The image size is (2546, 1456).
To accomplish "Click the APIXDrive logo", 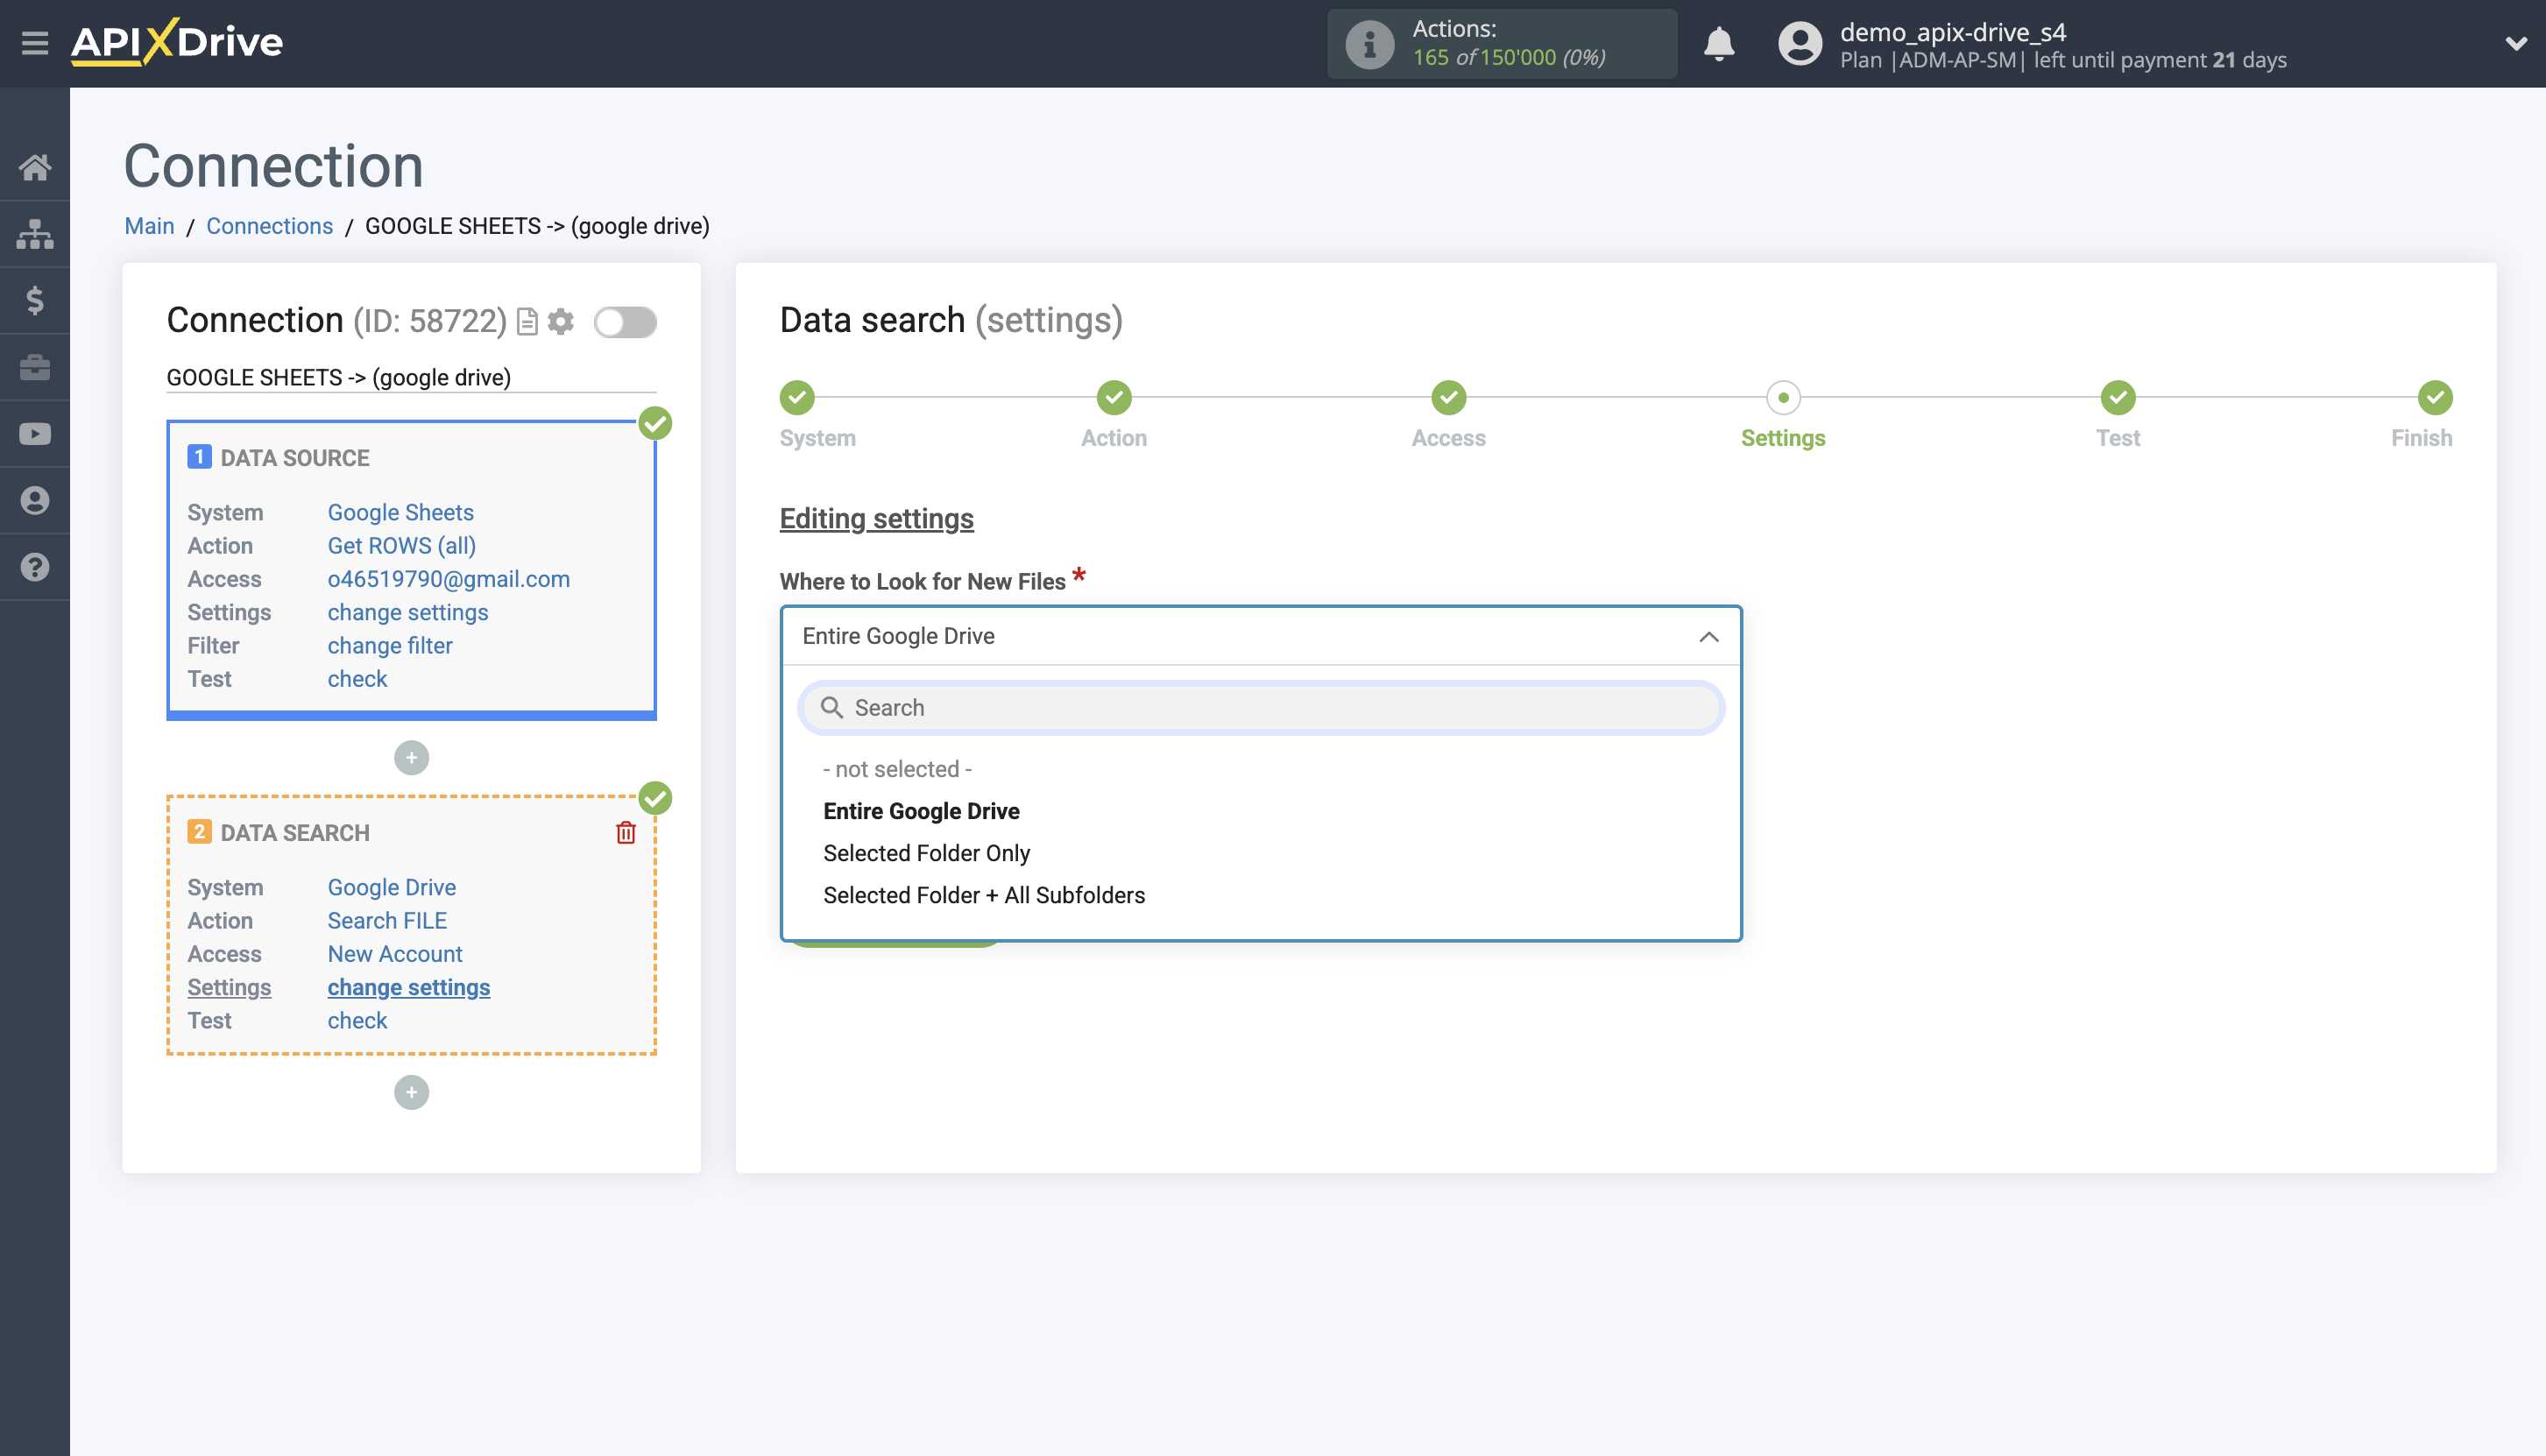I will point(177,42).
